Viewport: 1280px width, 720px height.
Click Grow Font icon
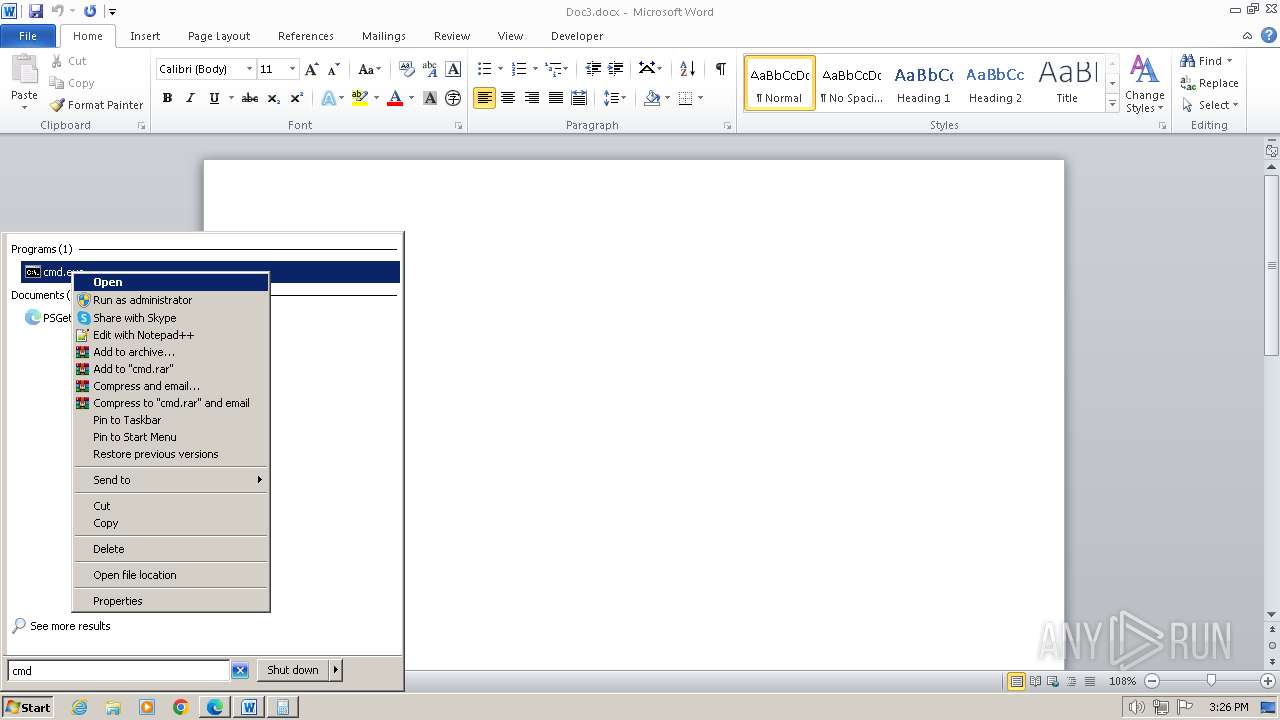point(312,69)
